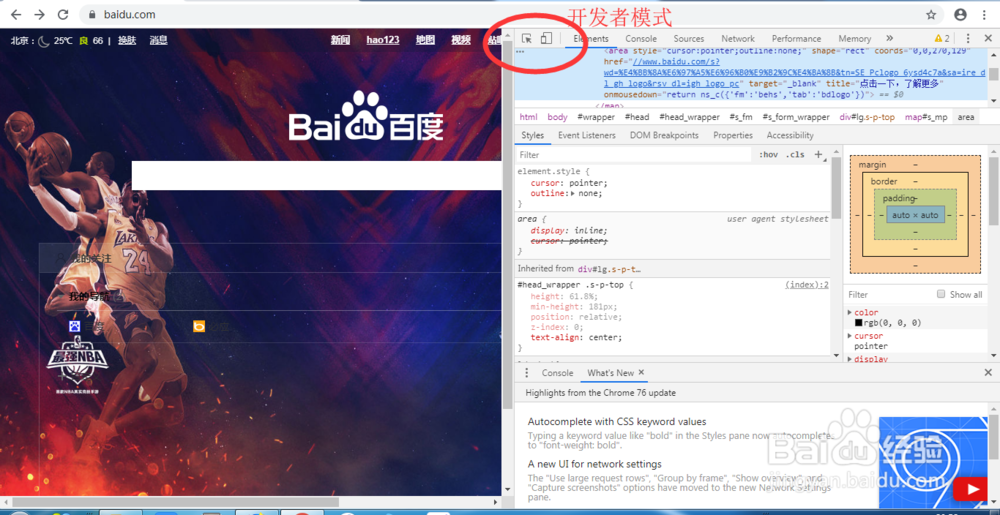Switch to the Console tab in DevTools
Screen dimensions: 1000x515
(x=640, y=39)
